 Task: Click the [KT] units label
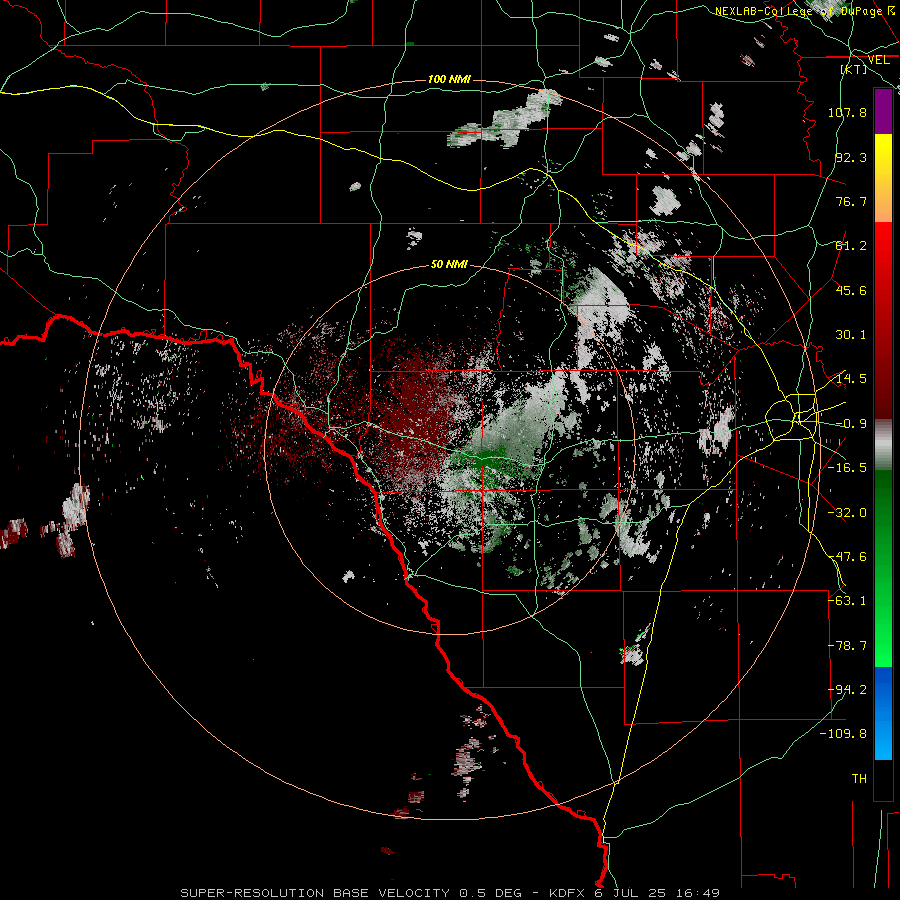854,69
